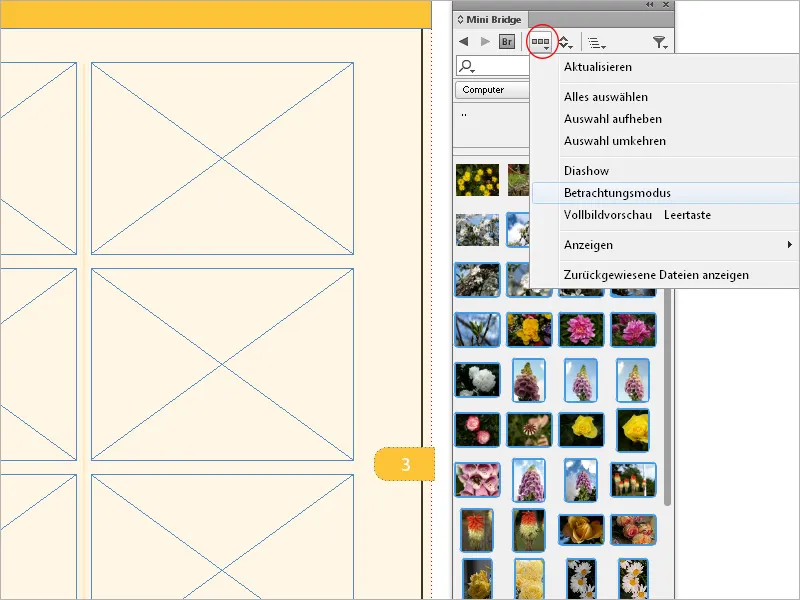Open the filter funnel dropdown
This screenshot has width=800, height=600.
(x=660, y=42)
